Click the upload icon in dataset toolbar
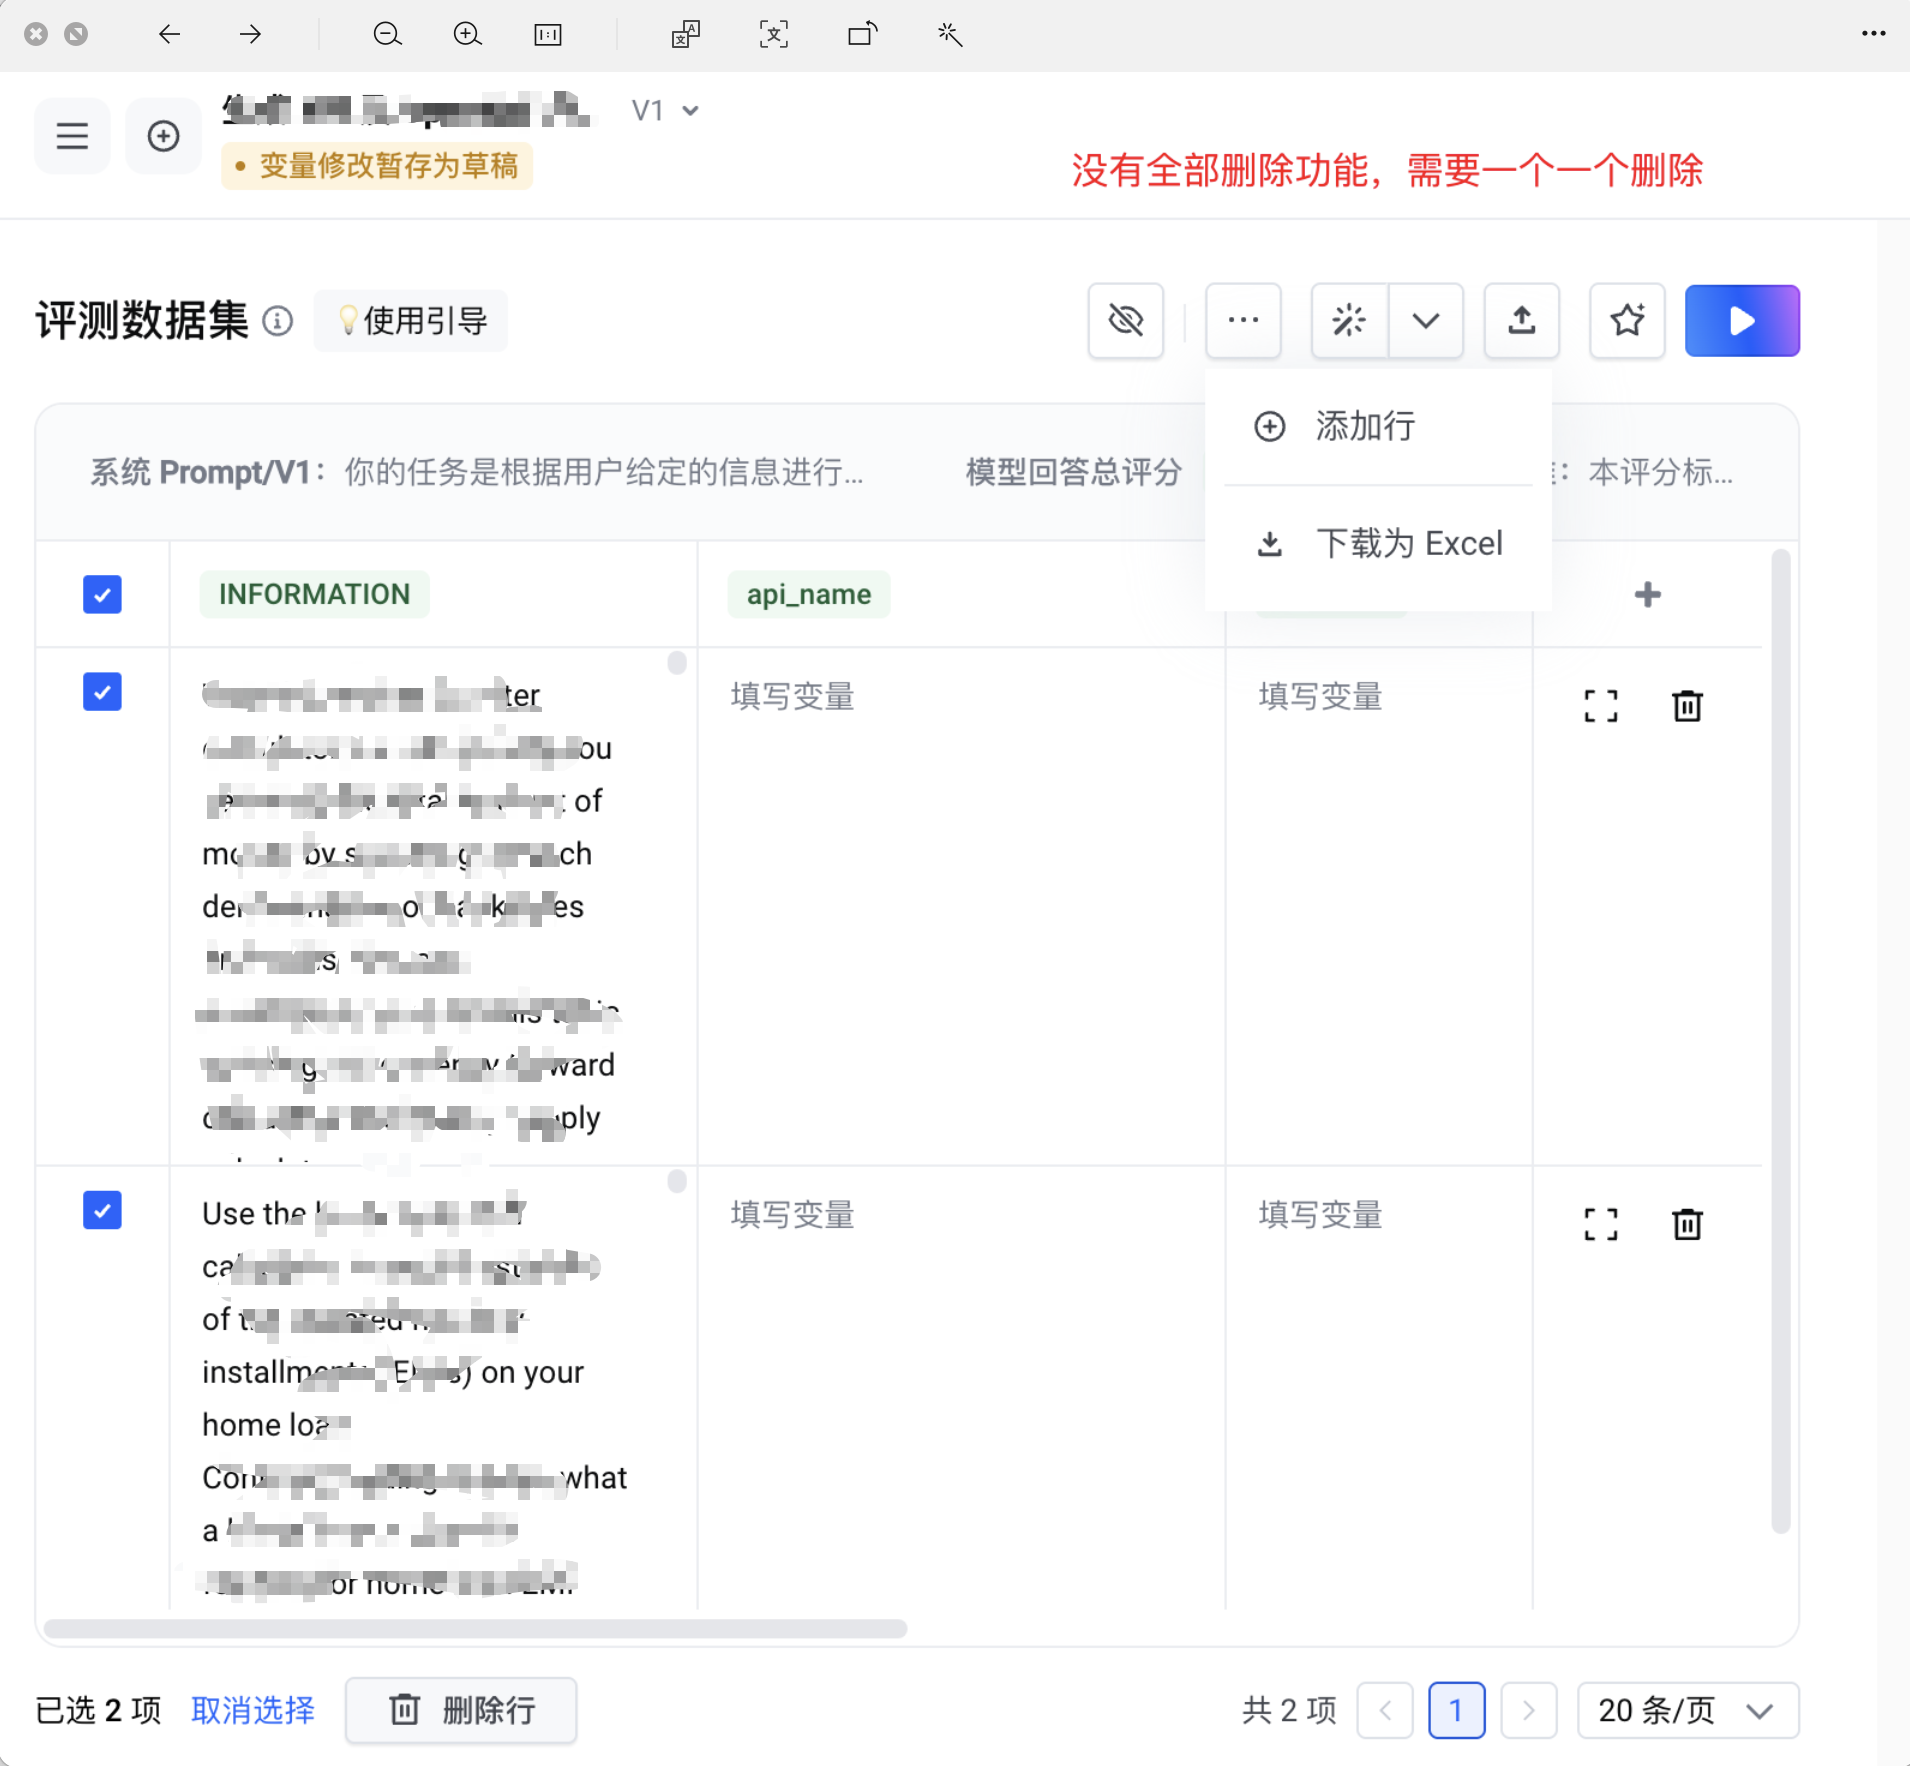Viewport: 1910px width, 1766px height. tap(1521, 321)
